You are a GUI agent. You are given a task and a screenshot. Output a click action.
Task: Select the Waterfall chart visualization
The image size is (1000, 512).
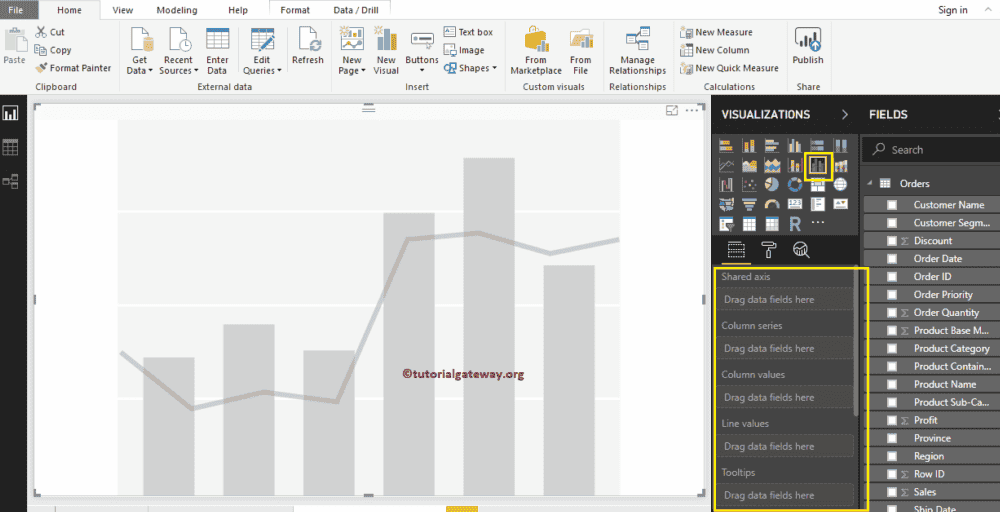(x=726, y=185)
